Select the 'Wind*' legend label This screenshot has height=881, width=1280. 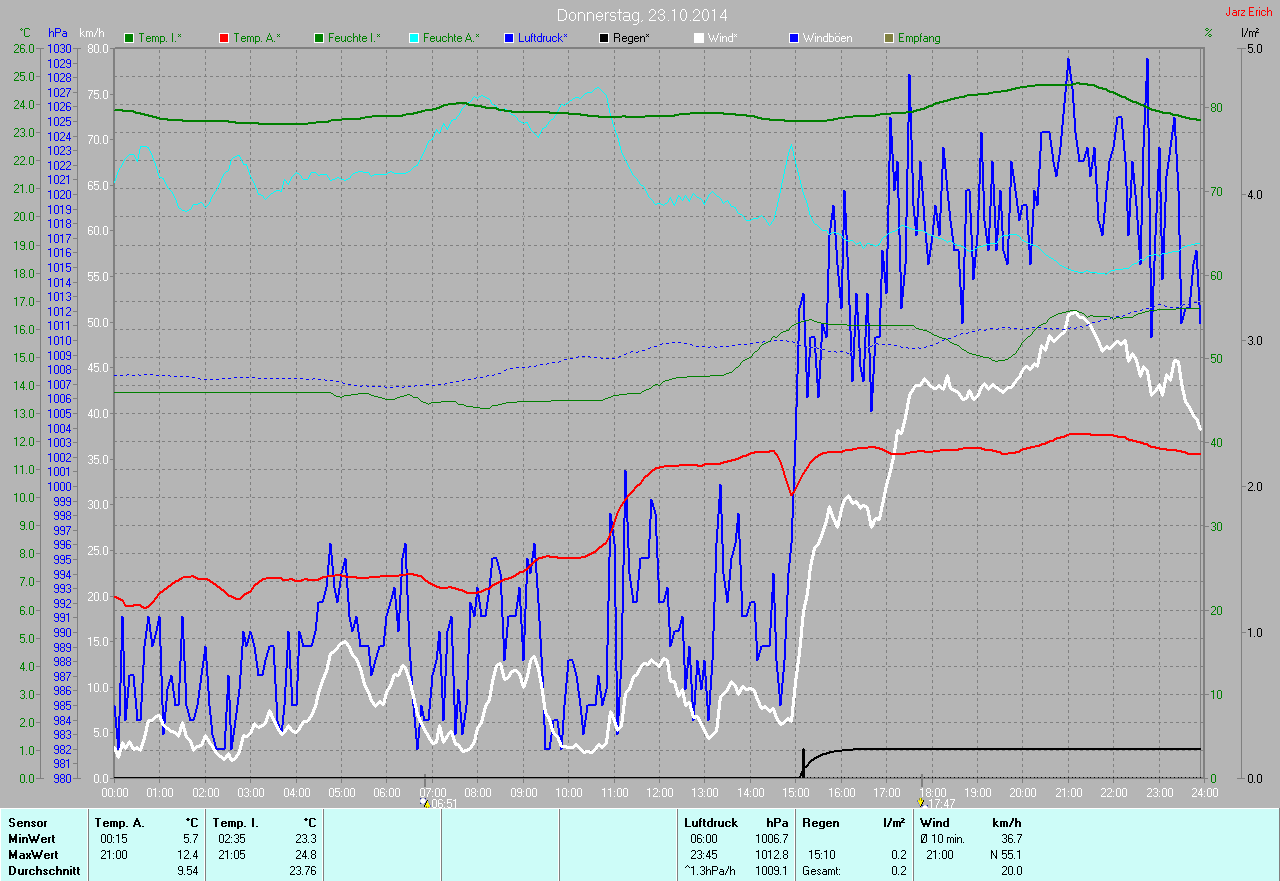(x=722, y=38)
